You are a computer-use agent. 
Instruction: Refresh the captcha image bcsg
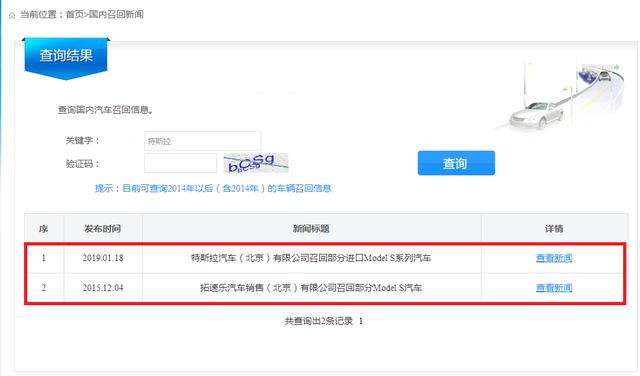(256, 163)
